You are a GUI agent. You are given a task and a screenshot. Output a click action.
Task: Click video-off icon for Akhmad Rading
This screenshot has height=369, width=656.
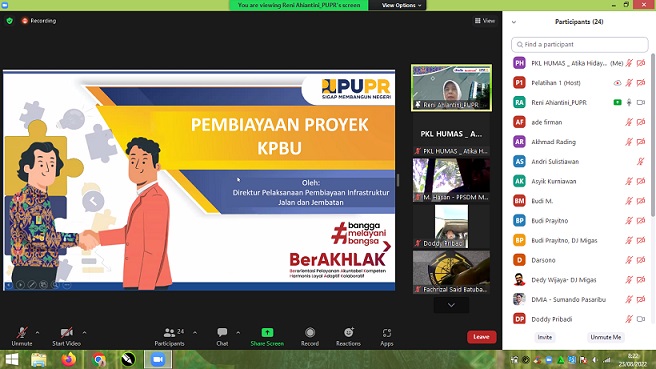point(641,142)
